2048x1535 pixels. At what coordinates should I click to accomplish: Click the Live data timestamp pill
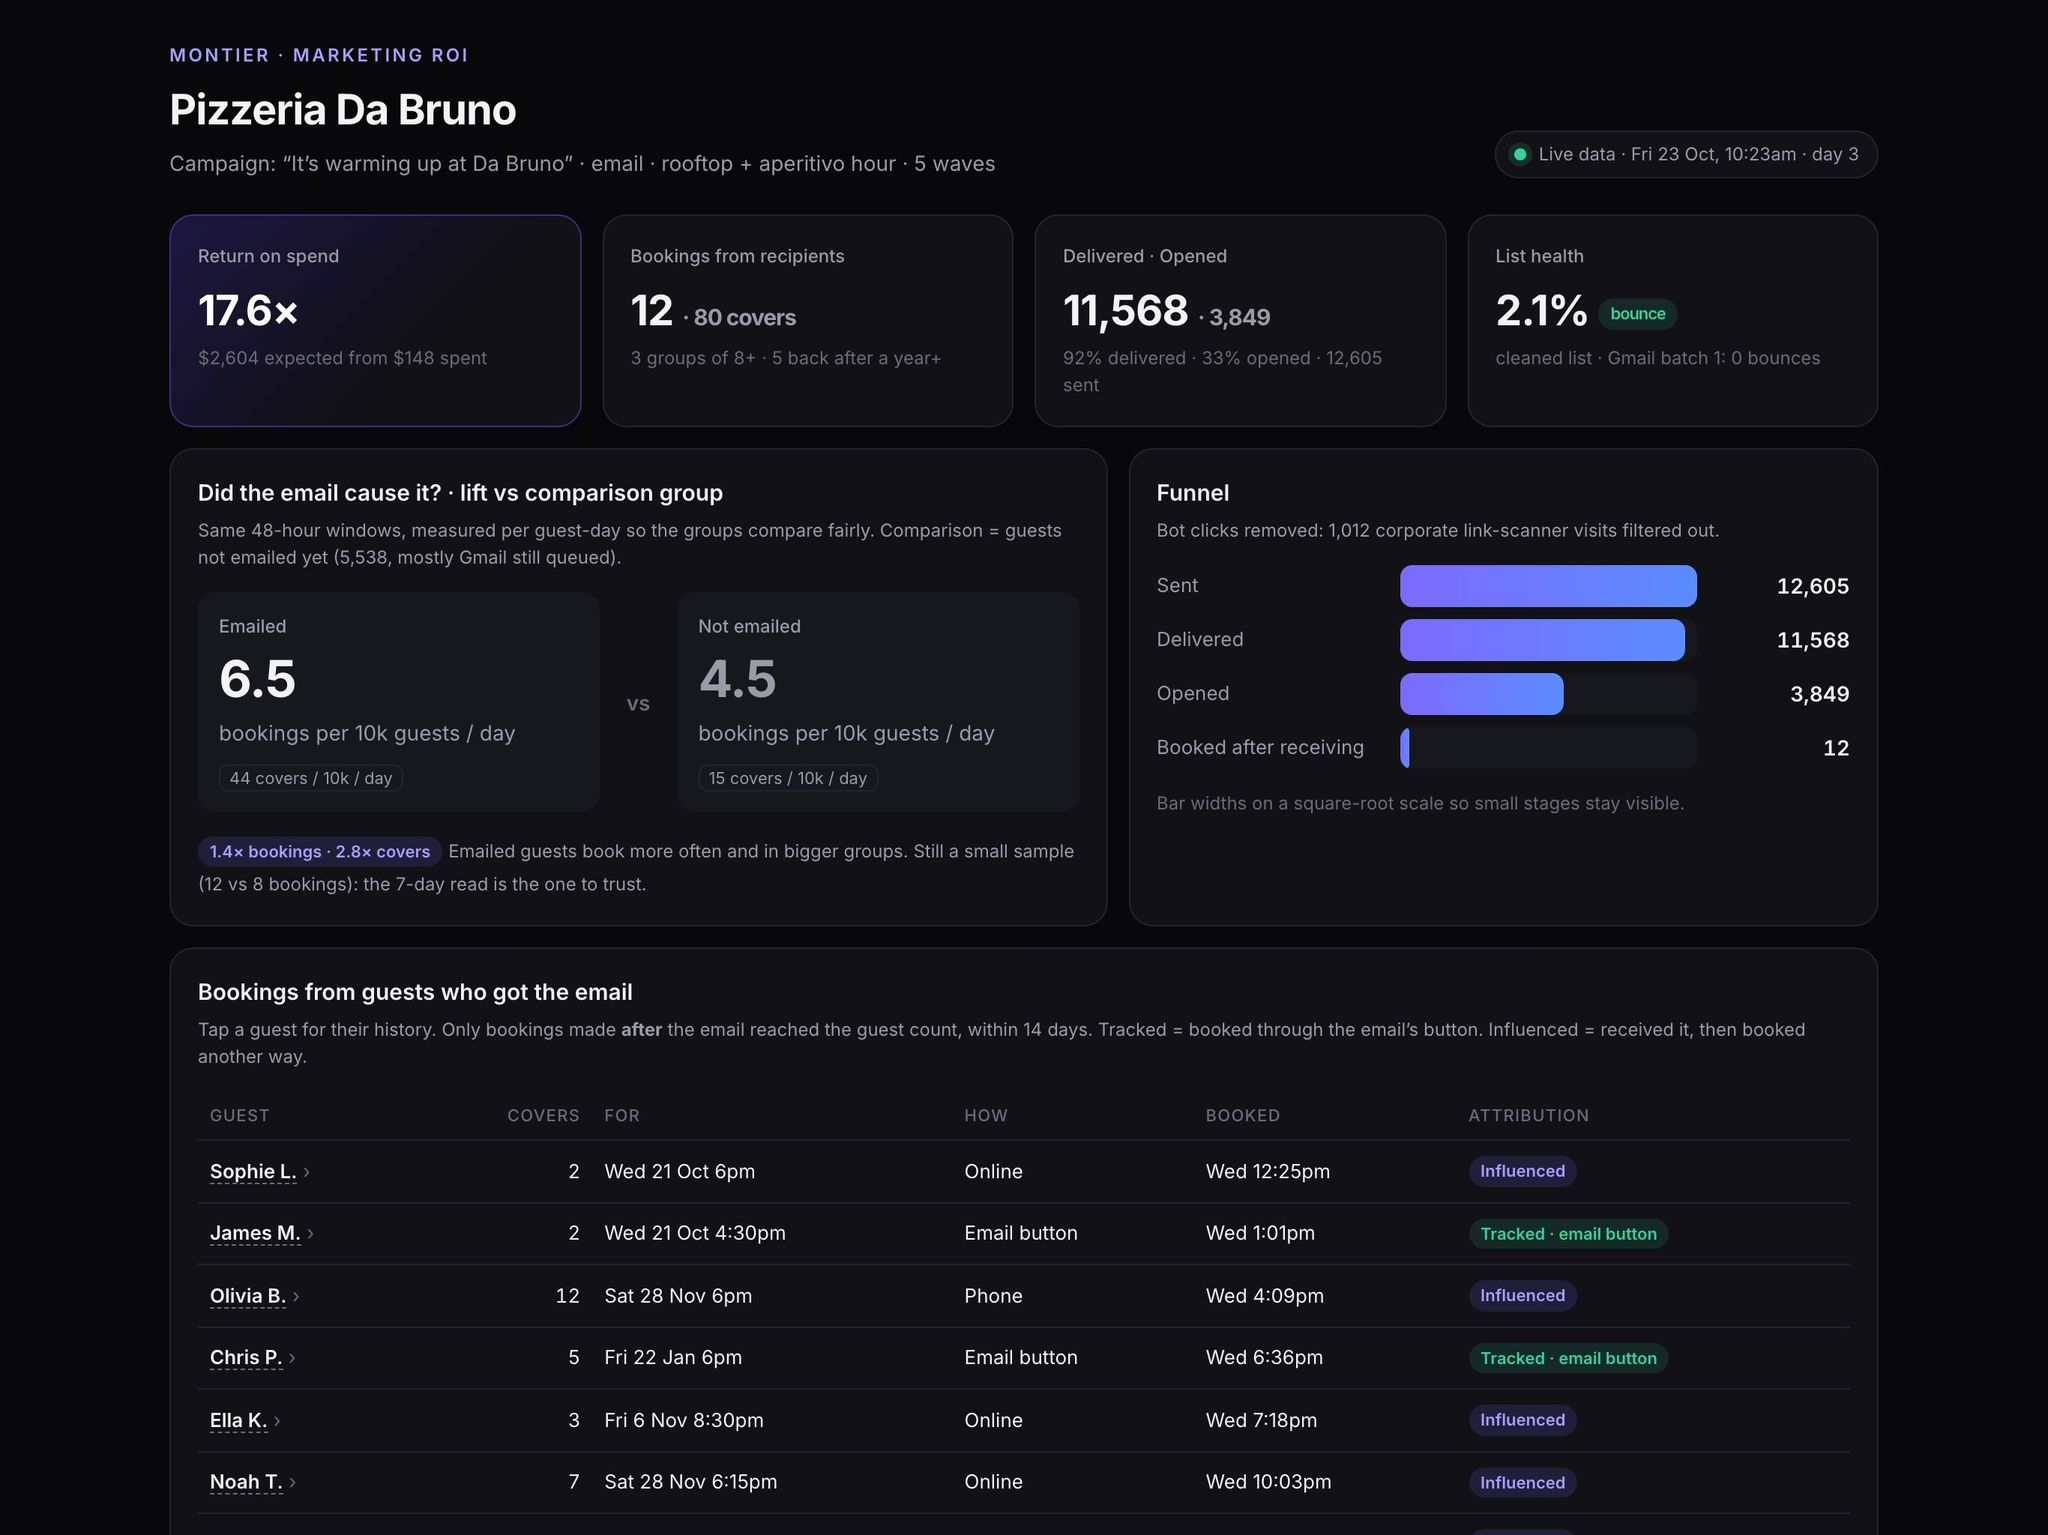click(x=1686, y=154)
